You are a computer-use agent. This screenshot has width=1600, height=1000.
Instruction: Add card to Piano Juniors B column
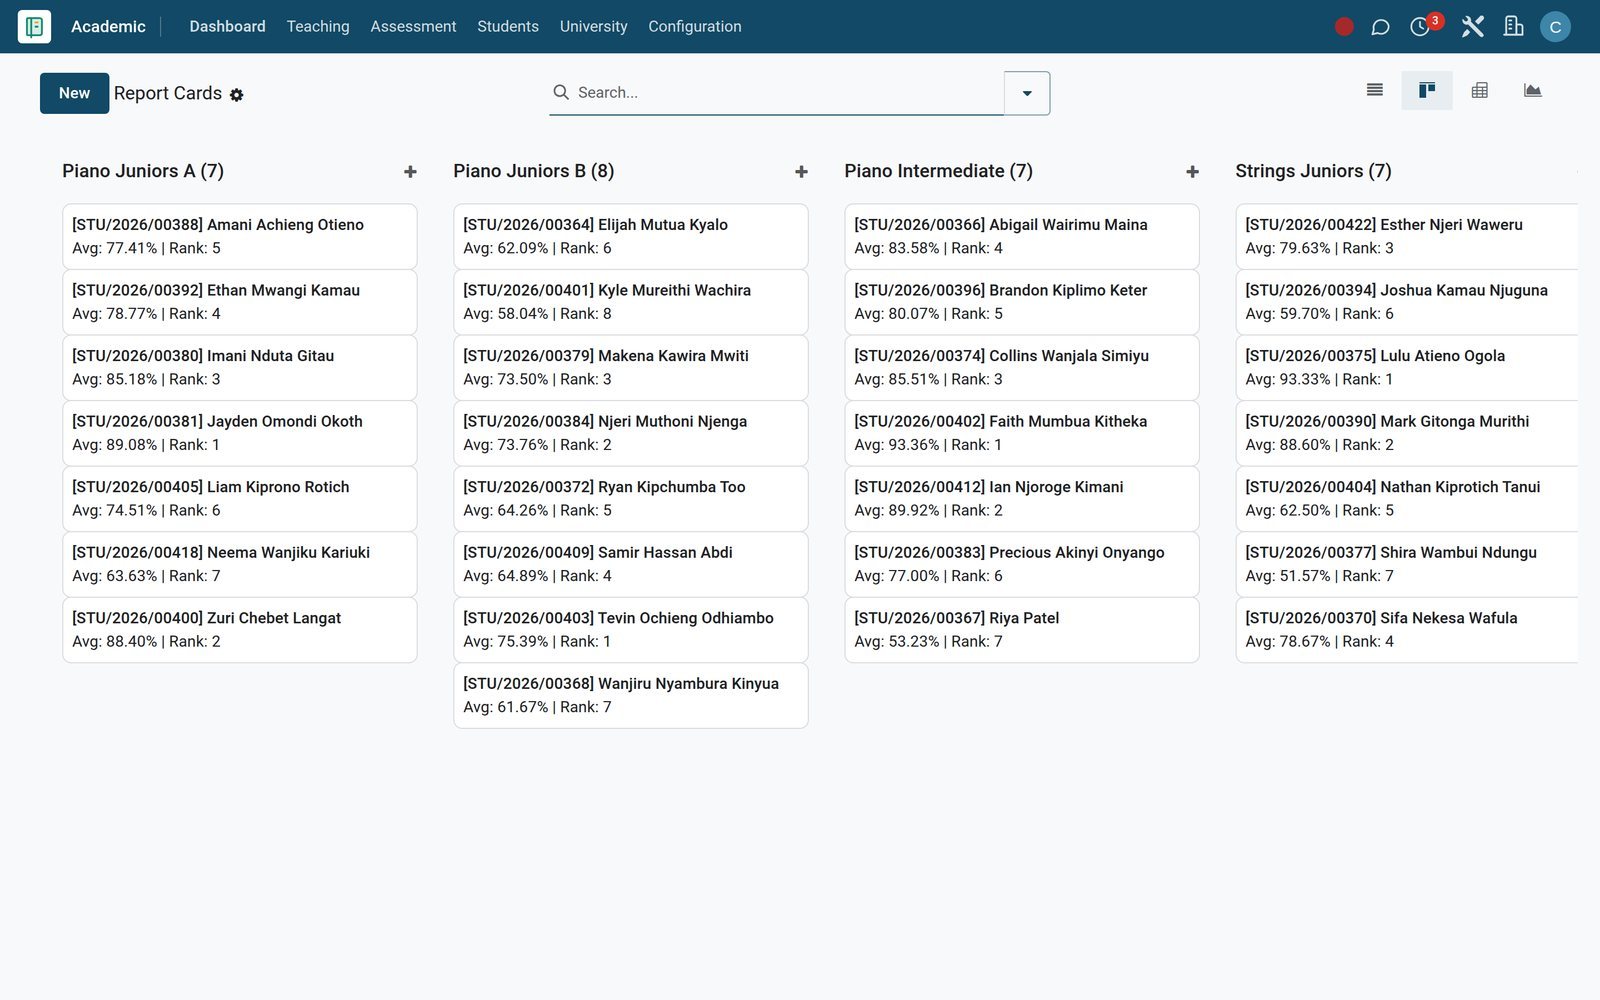[x=801, y=172]
